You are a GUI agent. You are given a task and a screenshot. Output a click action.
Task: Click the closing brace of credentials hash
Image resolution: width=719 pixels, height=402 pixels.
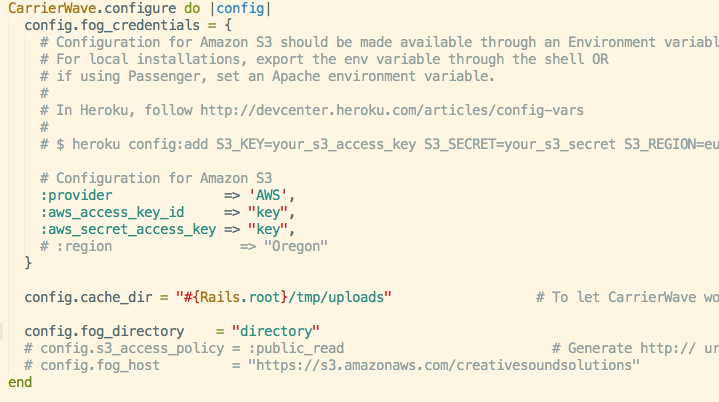point(28,263)
